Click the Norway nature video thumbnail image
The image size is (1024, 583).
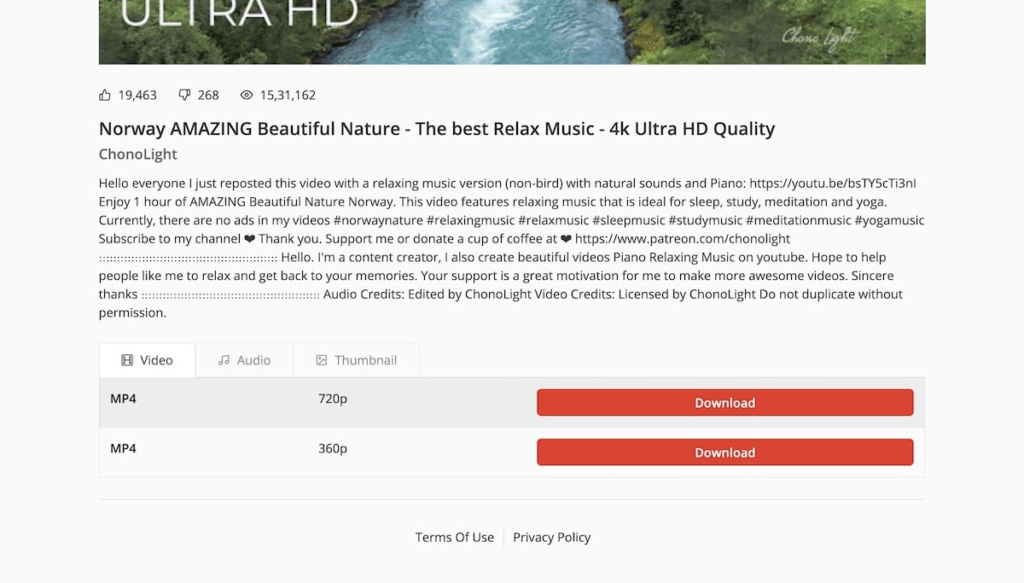pyautogui.click(x=512, y=32)
